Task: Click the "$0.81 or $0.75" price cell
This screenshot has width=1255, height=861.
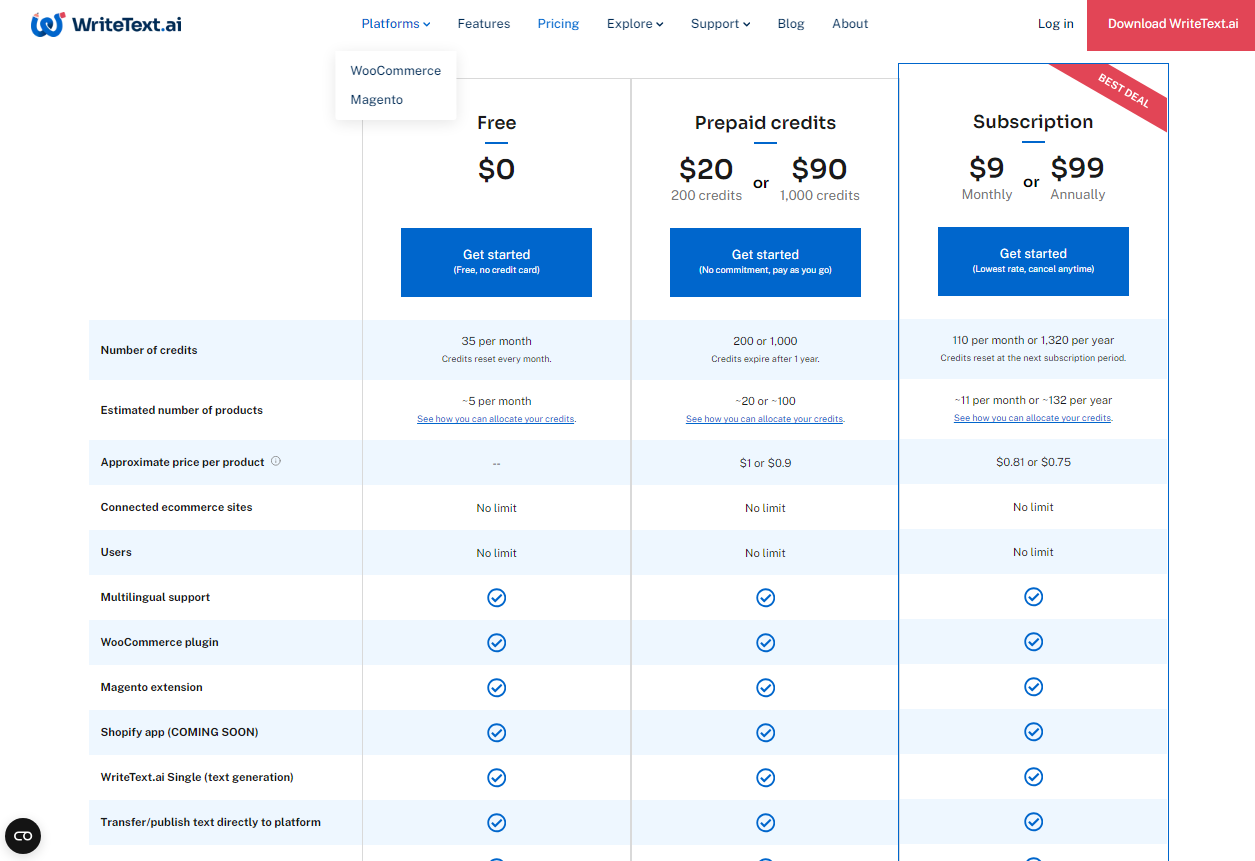Action: (1033, 462)
